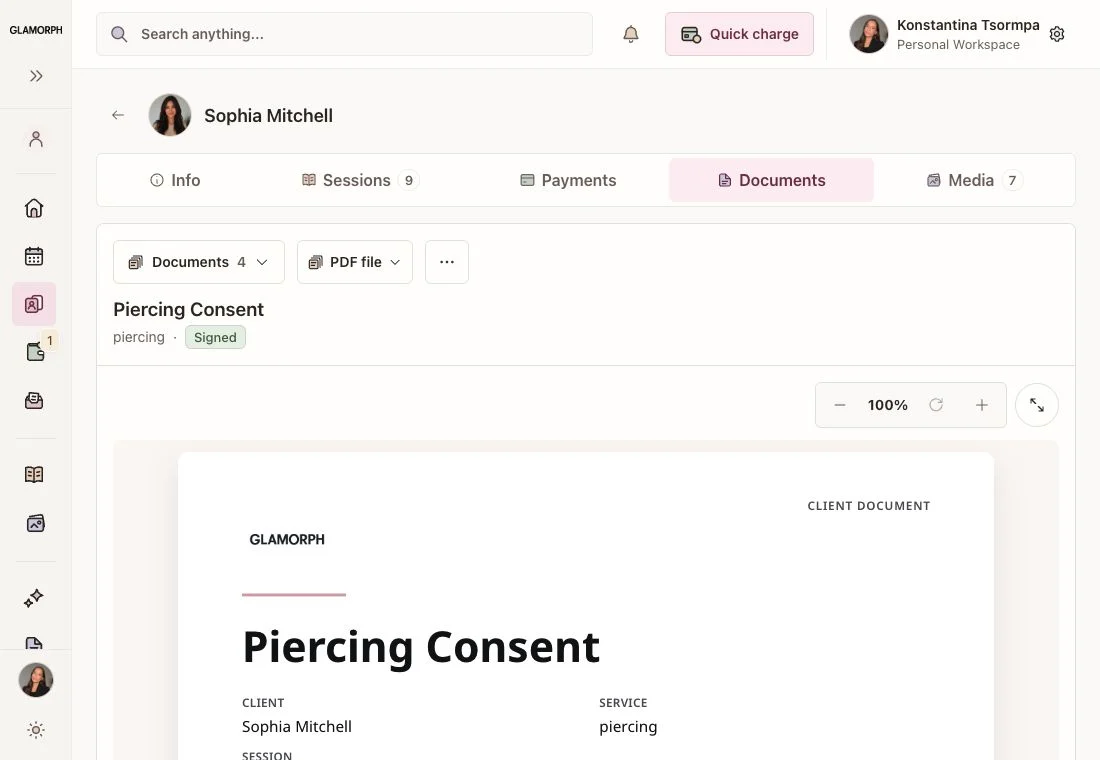Click the piercing service value in document
1100x760 pixels.
628,727
